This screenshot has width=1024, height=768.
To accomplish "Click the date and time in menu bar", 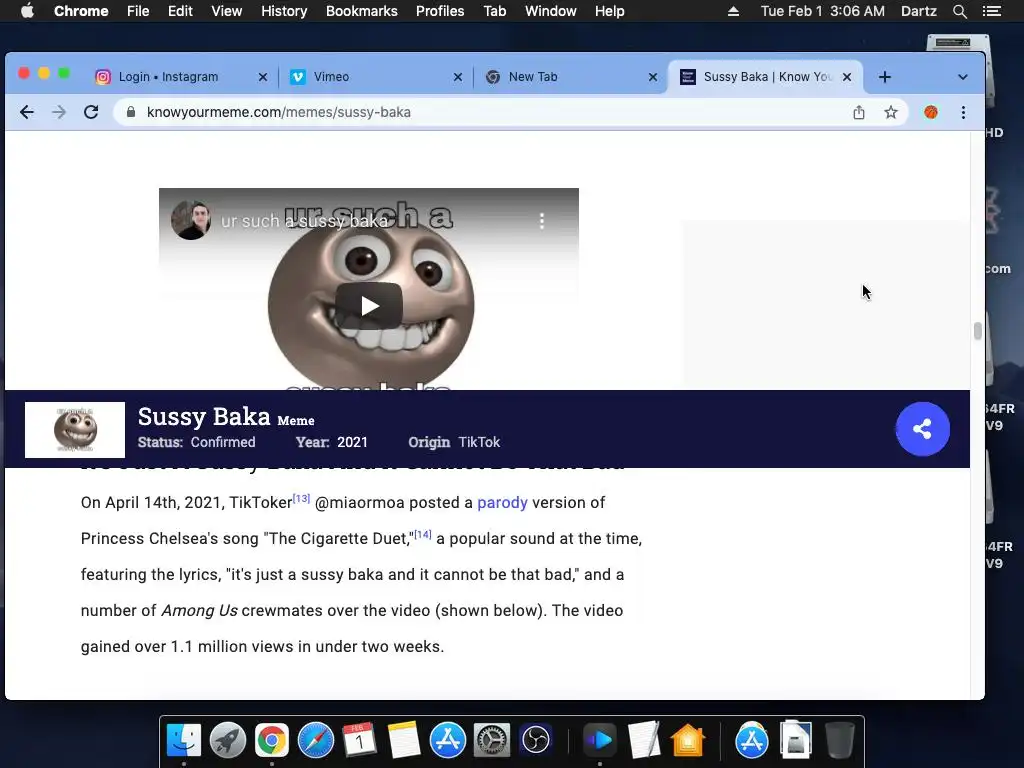I will [823, 11].
